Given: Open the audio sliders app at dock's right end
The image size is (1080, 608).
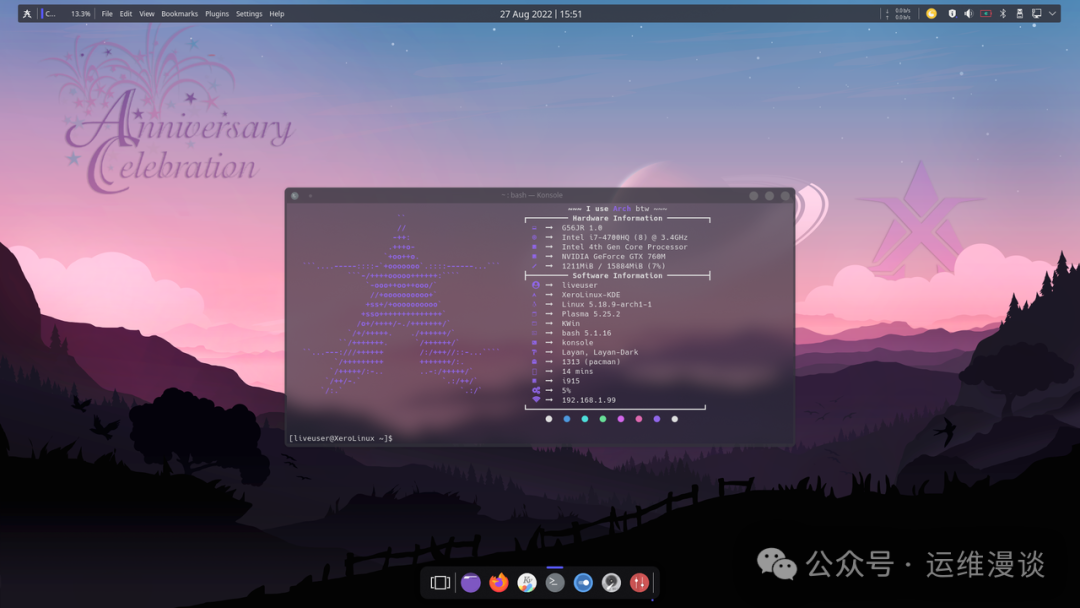Looking at the screenshot, I should (640, 583).
